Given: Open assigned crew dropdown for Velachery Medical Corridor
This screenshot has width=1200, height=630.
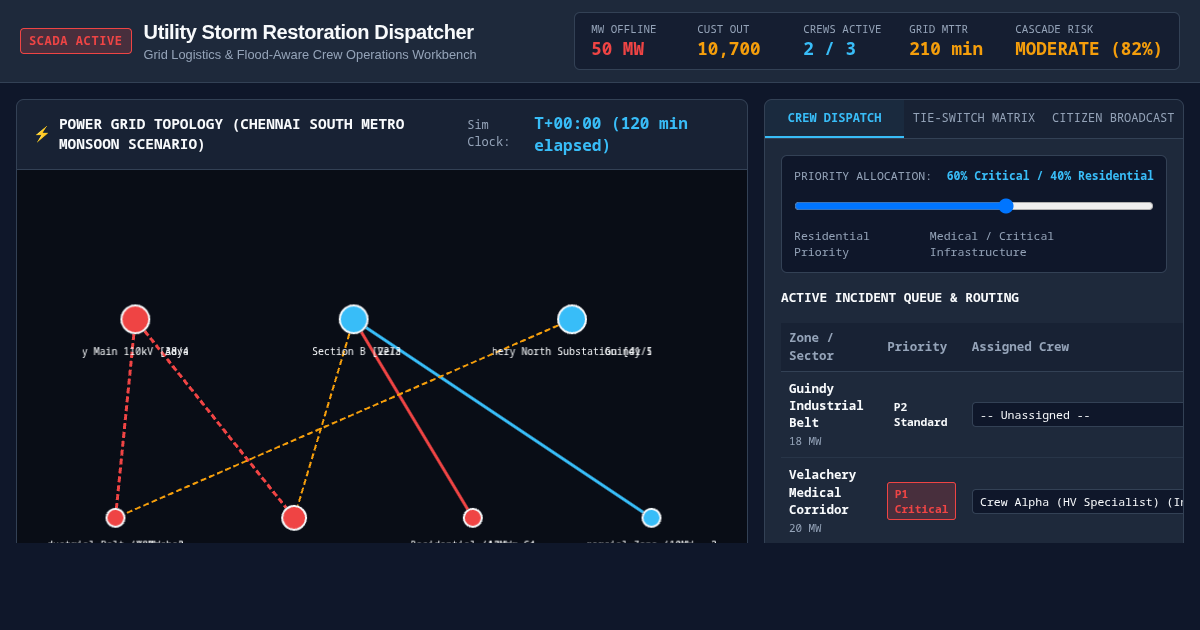Looking at the screenshot, I should coord(1077,501).
